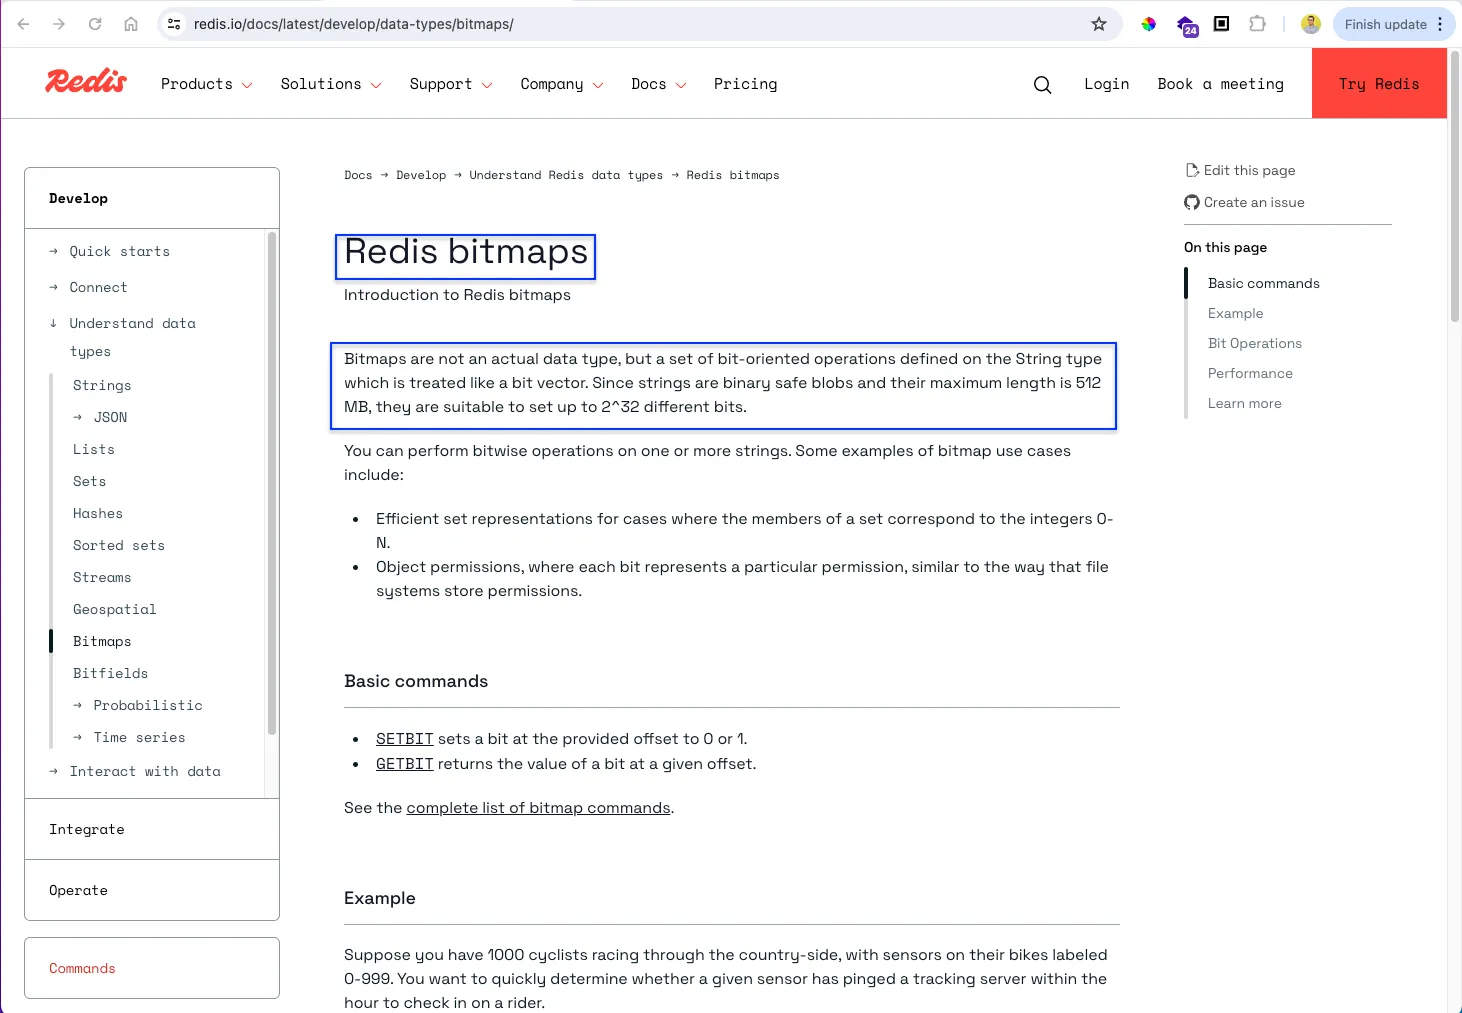Jump to Learn more in page outline
This screenshot has height=1013, width=1462.
click(x=1244, y=403)
